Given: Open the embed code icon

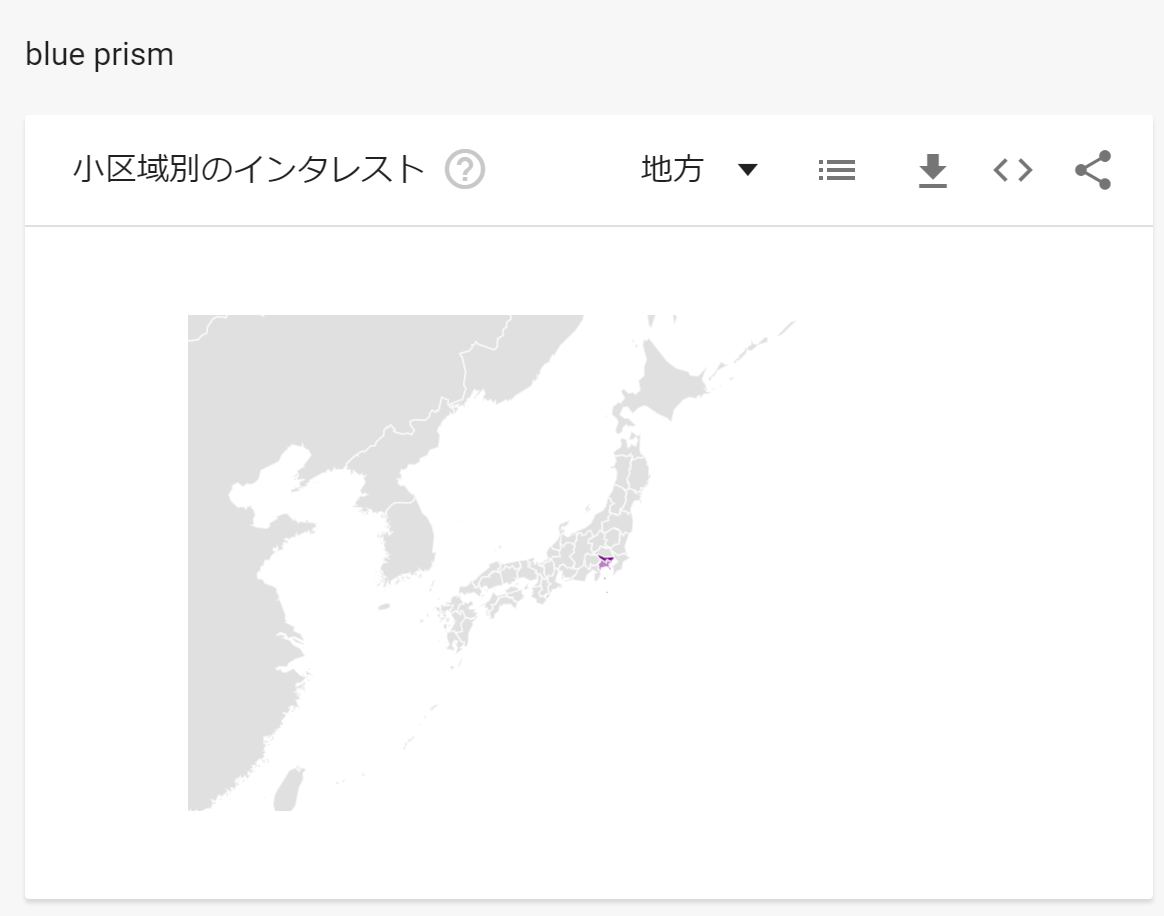Looking at the screenshot, I should (1012, 171).
